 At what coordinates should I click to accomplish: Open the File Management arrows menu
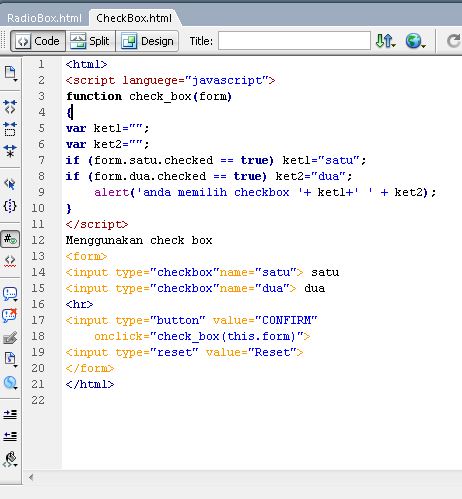click(x=385, y=41)
